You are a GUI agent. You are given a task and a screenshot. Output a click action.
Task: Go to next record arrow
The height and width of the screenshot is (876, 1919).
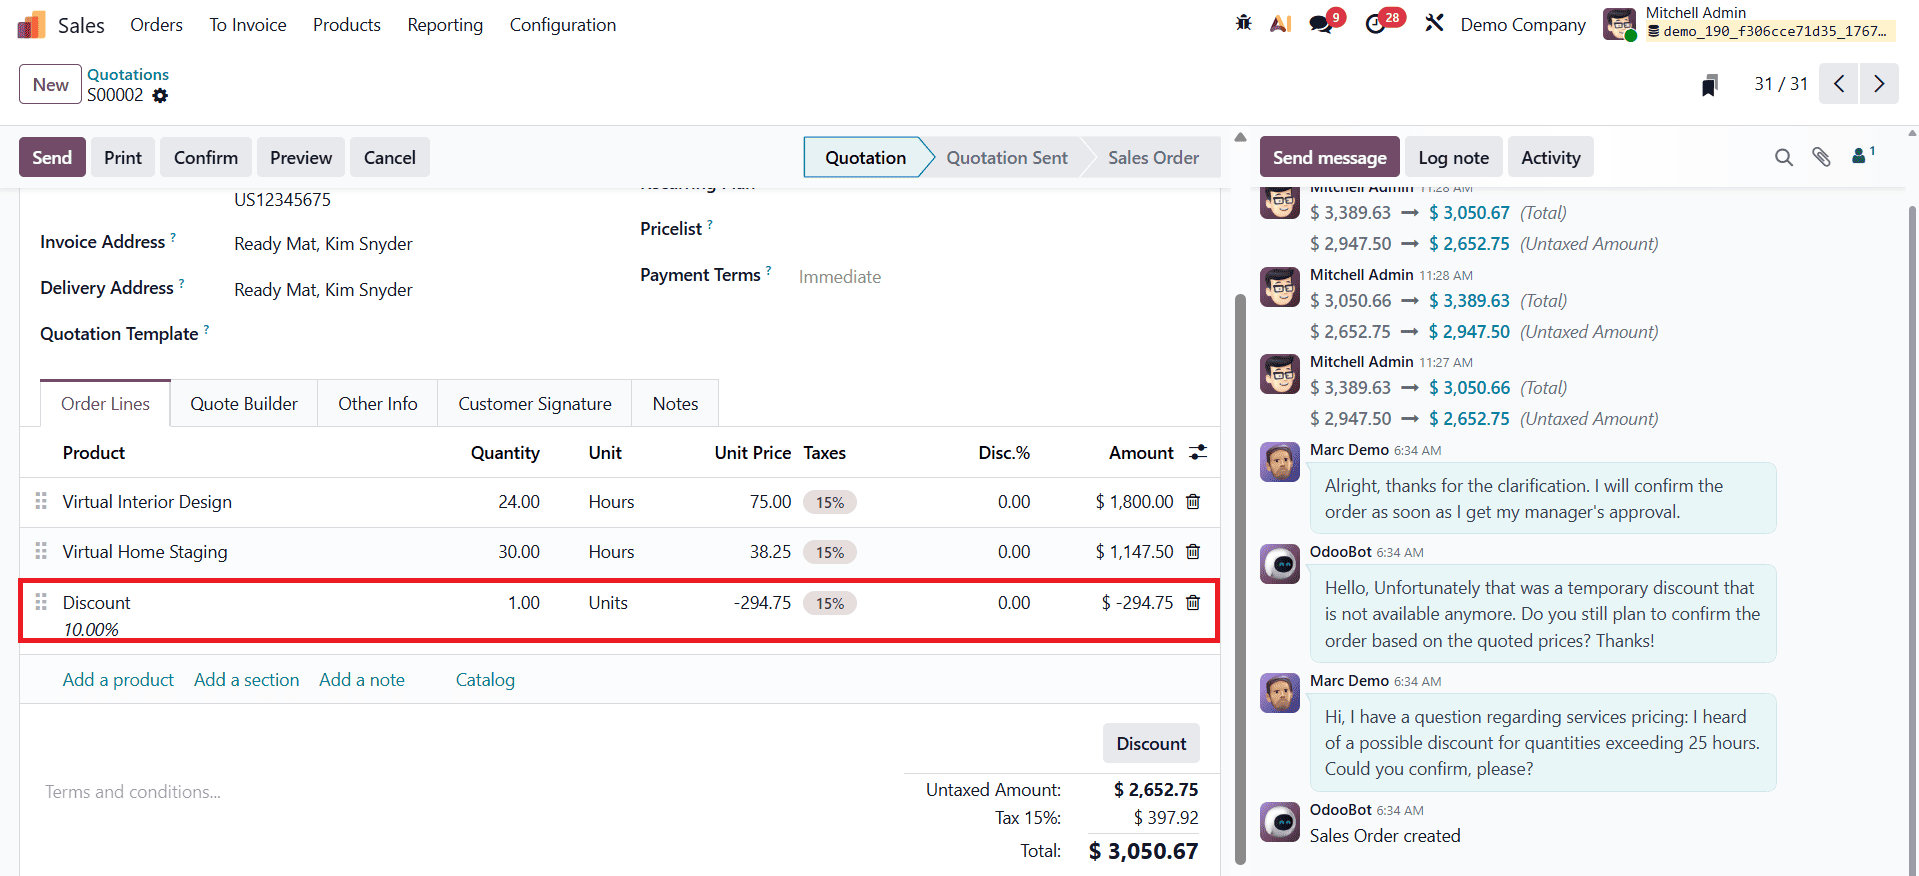click(x=1879, y=84)
